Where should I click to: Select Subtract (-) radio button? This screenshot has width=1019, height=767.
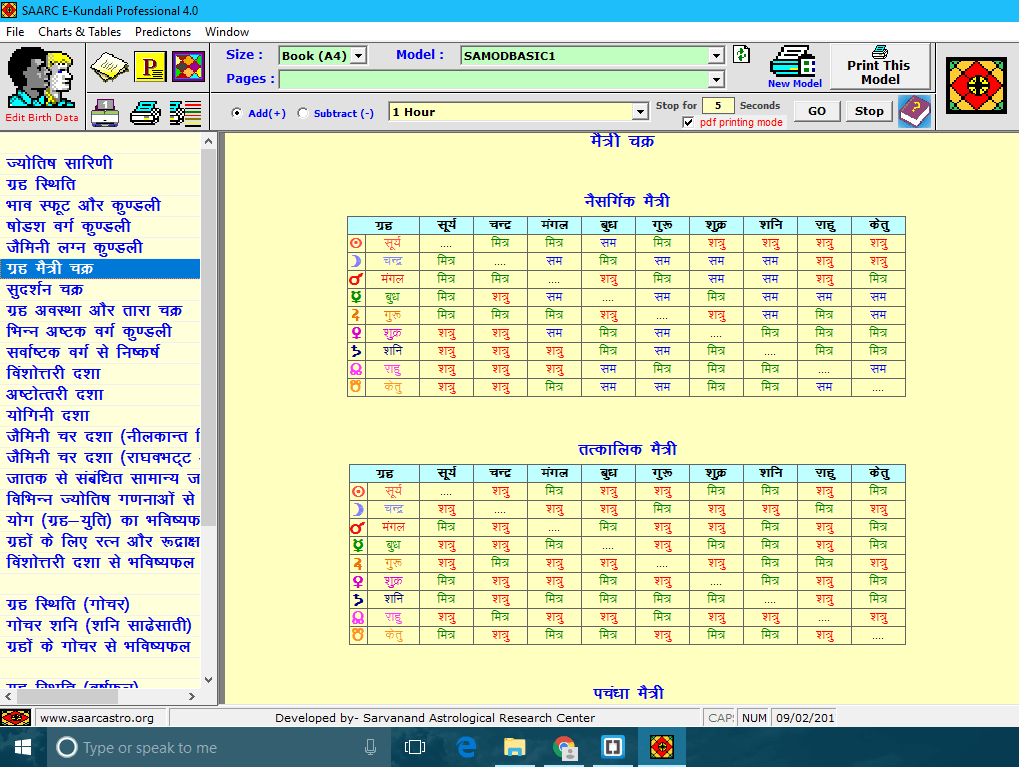[302, 113]
